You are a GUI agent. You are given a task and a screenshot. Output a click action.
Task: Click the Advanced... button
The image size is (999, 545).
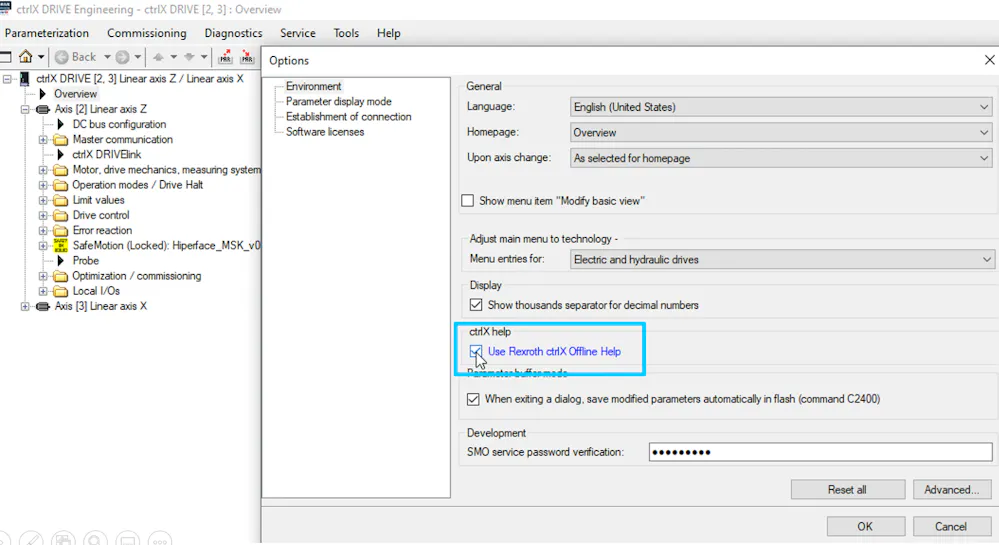[x=951, y=490]
